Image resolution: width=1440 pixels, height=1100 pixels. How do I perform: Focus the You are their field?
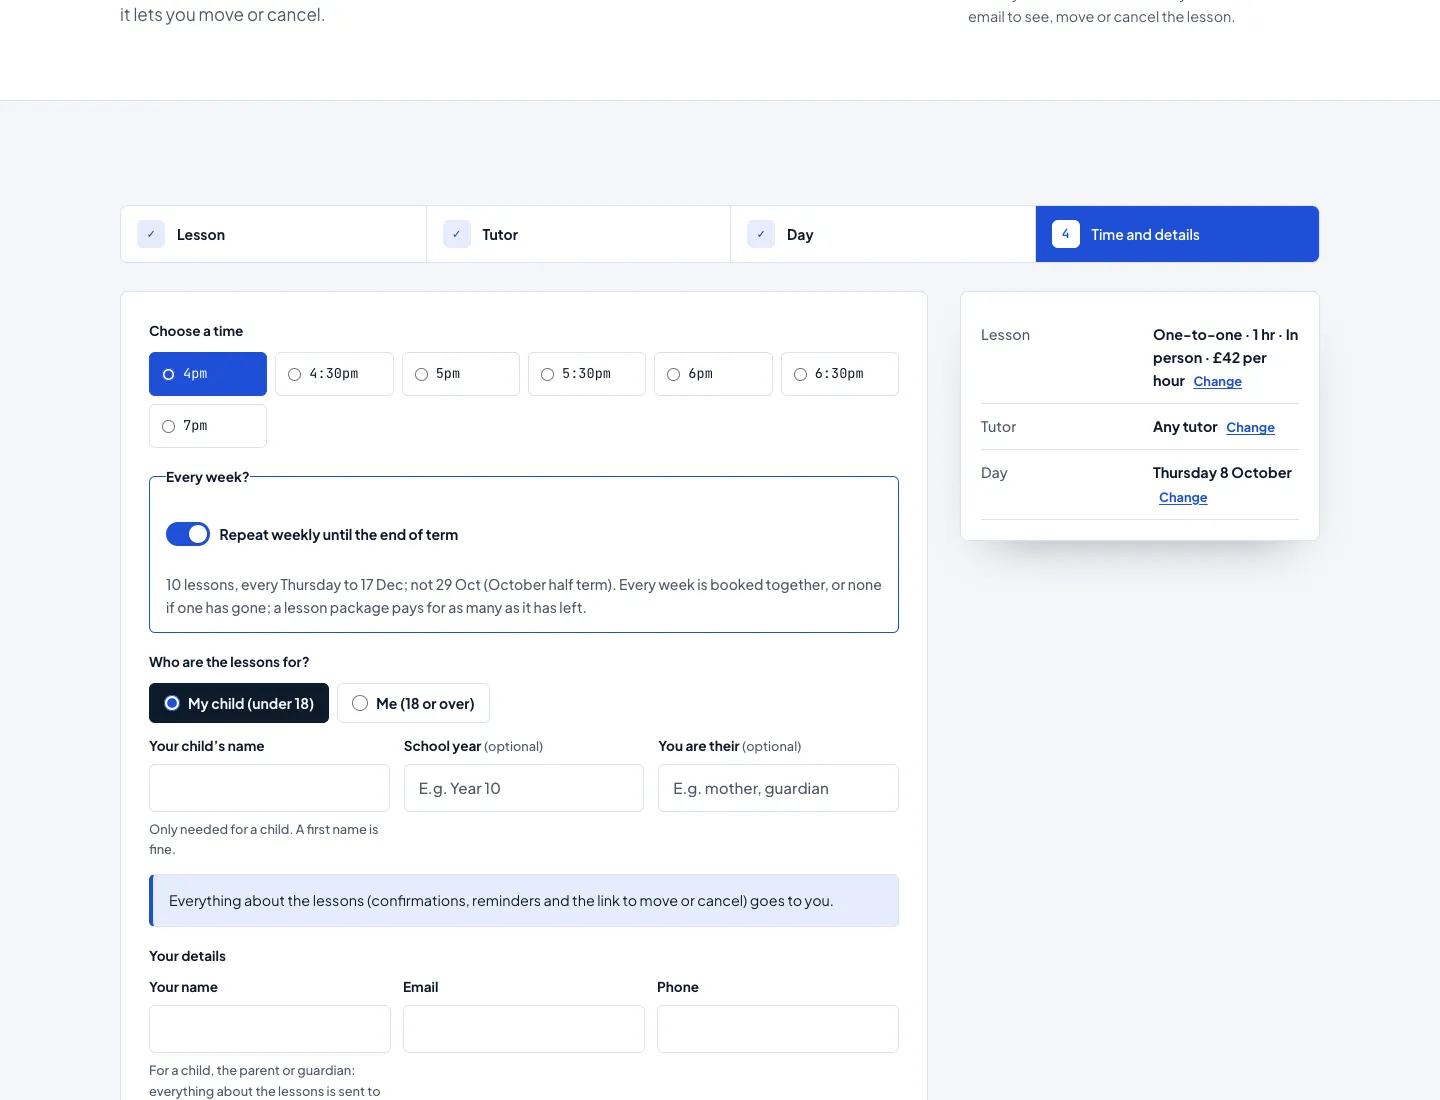point(778,788)
